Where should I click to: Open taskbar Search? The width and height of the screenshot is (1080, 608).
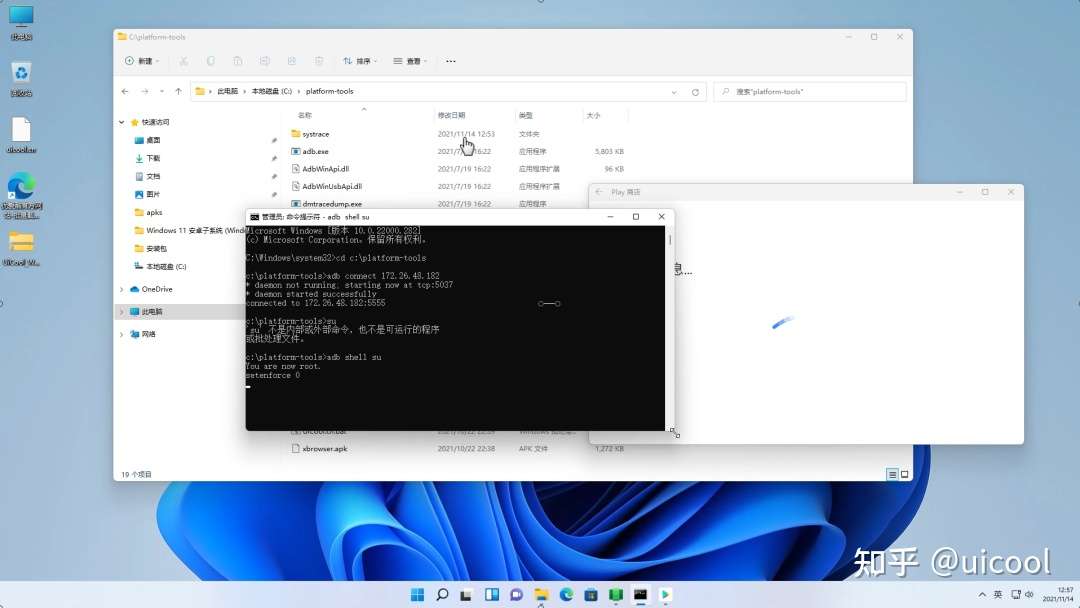pos(442,594)
